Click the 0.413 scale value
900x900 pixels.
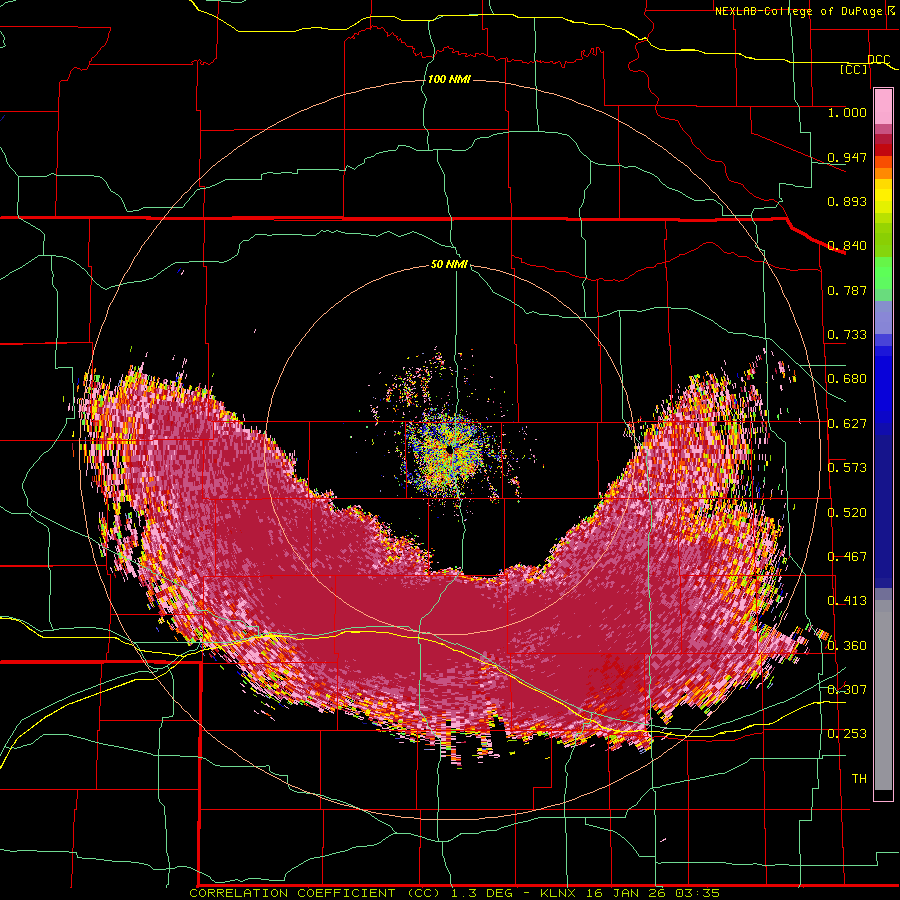(x=847, y=601)
